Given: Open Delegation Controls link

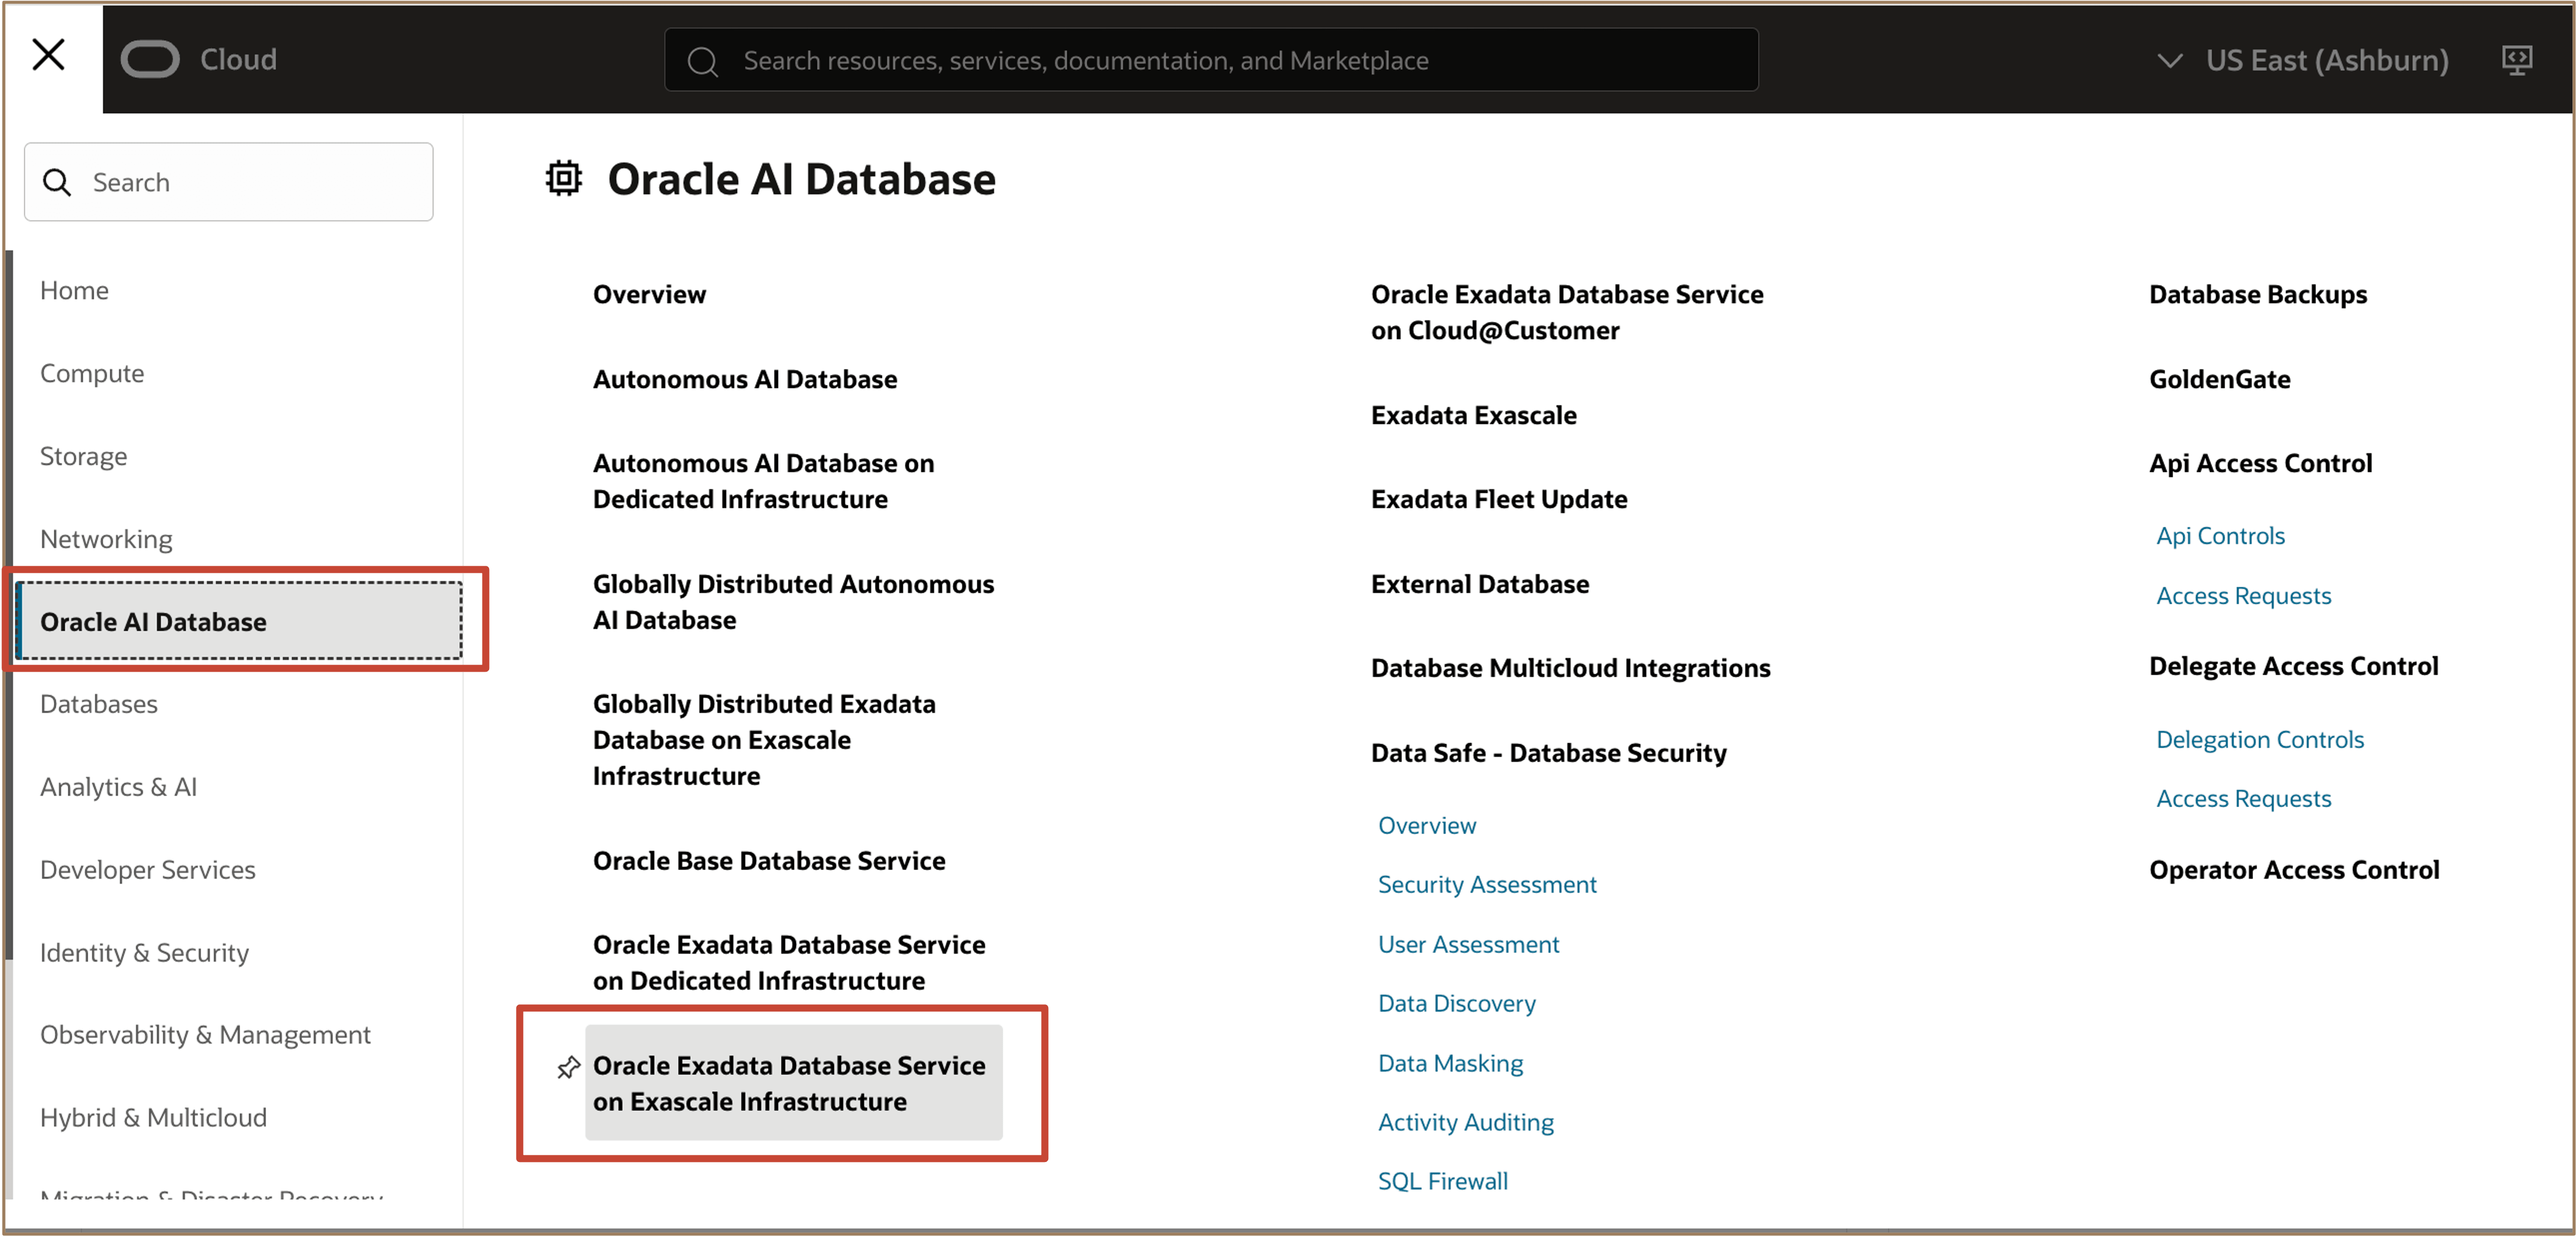Looking at the screenshot, I should coord(2260,739).
